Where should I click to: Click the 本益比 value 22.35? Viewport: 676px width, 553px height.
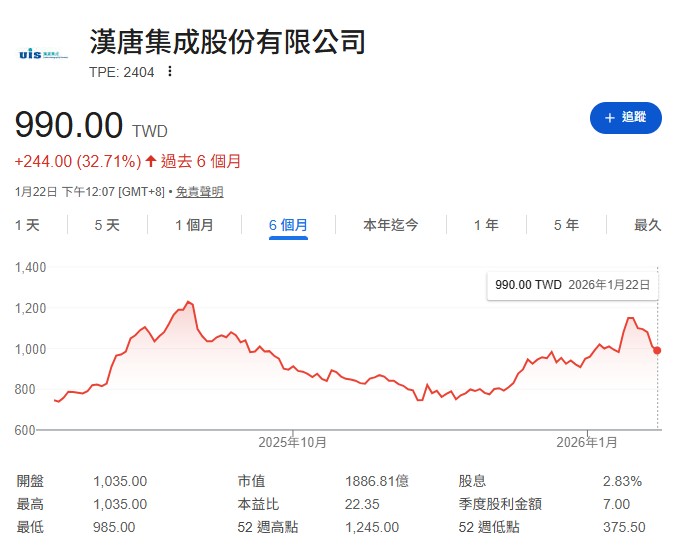click(x=362, y=504)
